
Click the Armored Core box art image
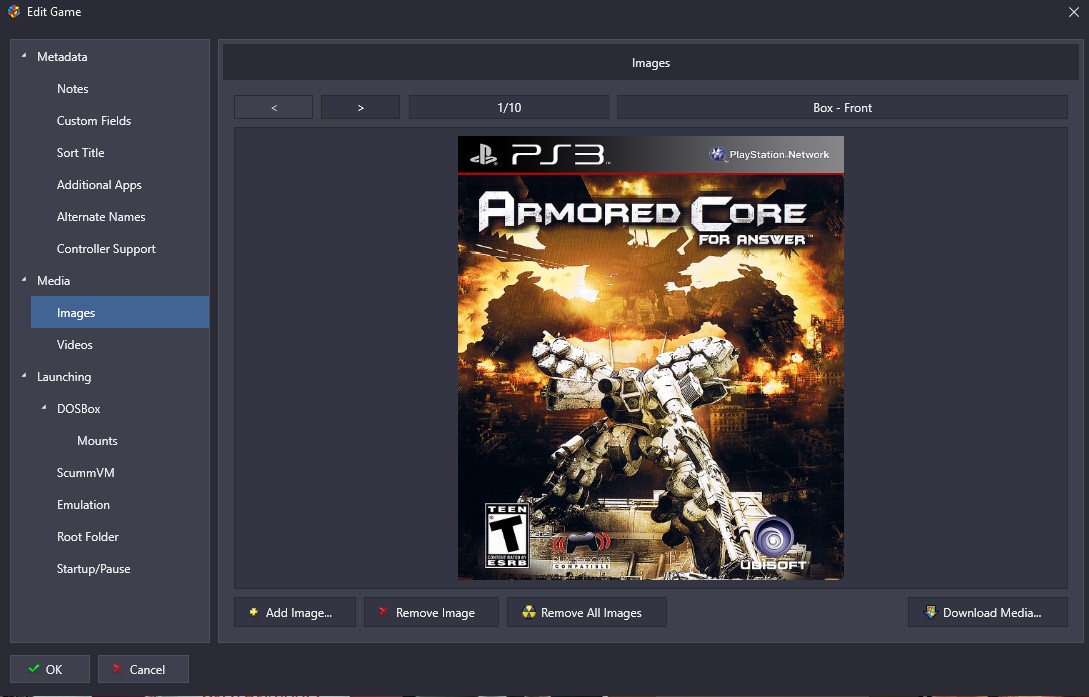pyautogui.click(x=651, y=358)
